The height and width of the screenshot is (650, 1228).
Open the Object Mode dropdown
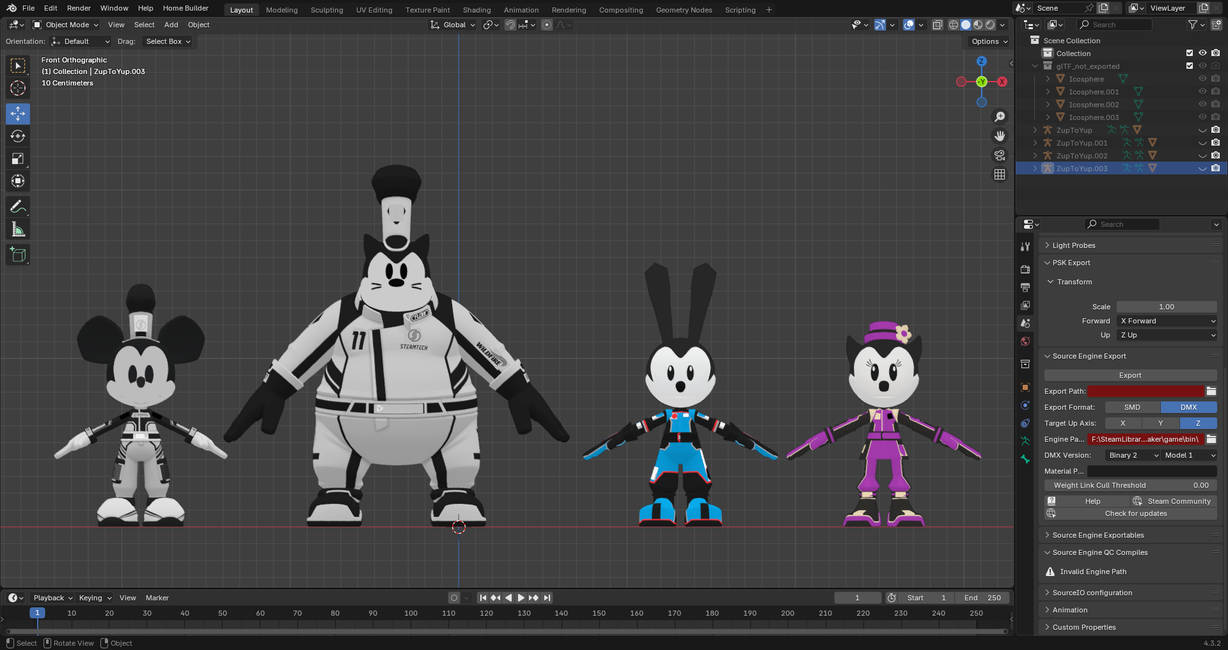[x=66, y=25]
